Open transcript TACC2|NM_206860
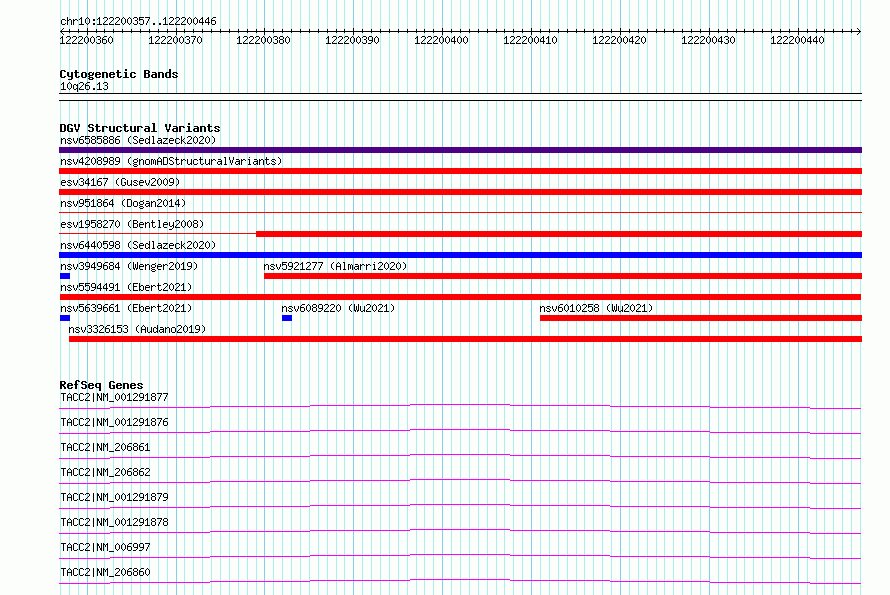The image size is (890, 595). (105, 572)
